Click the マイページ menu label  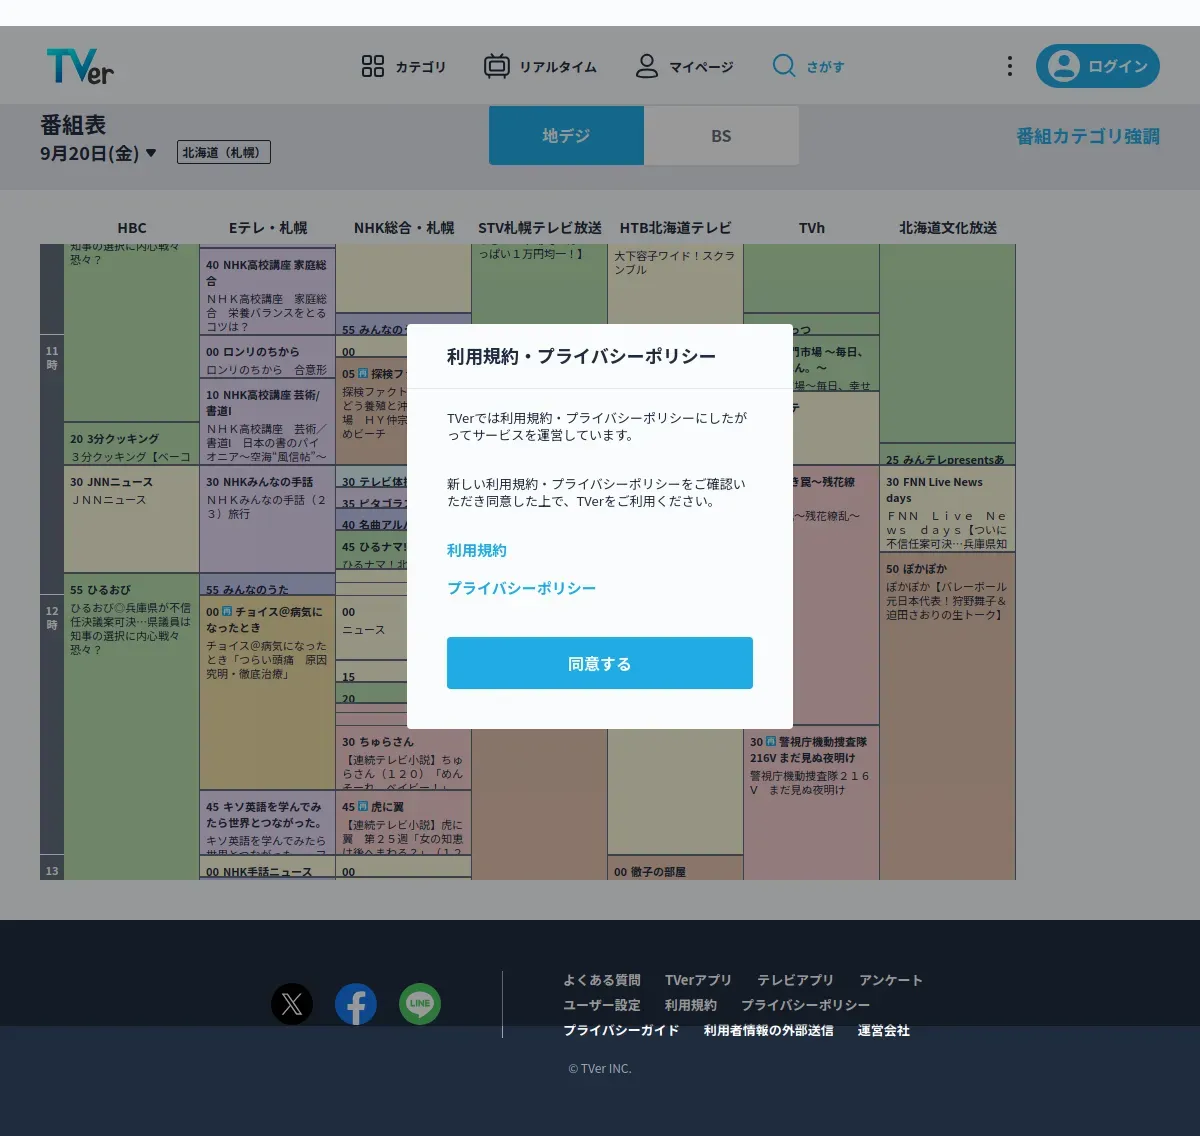701,67
